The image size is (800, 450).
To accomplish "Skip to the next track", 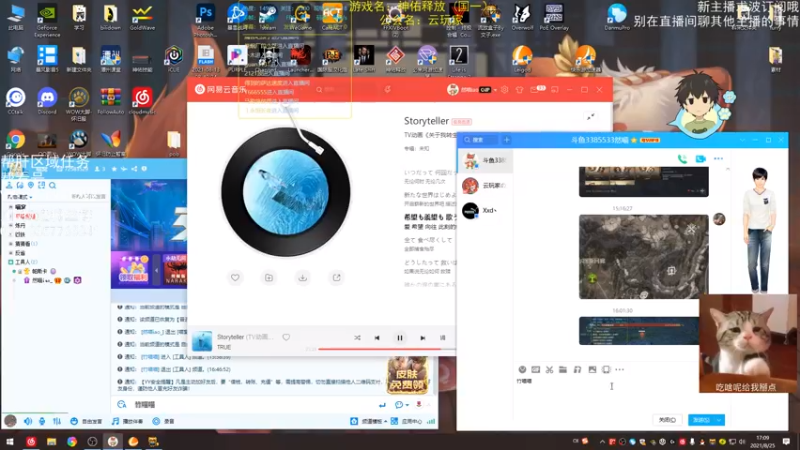I will [x=422, y=338].
